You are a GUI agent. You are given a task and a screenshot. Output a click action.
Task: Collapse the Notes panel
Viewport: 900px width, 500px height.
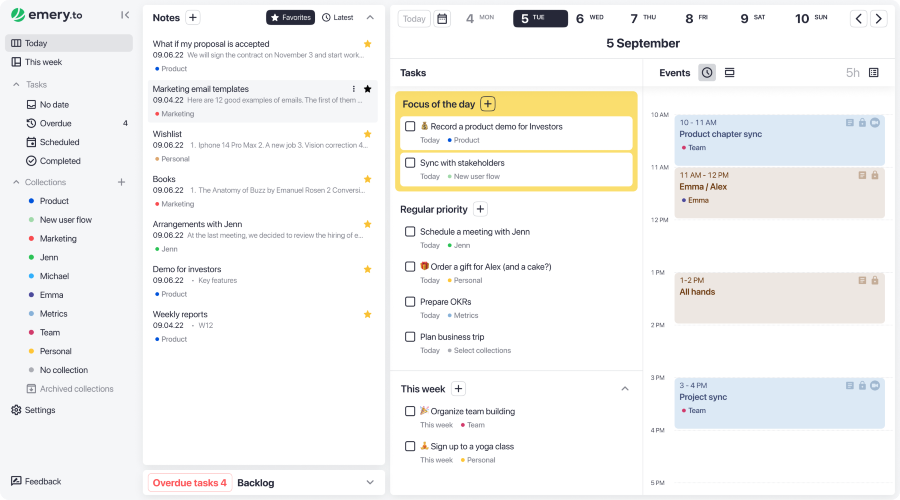[x=370, y=18]
